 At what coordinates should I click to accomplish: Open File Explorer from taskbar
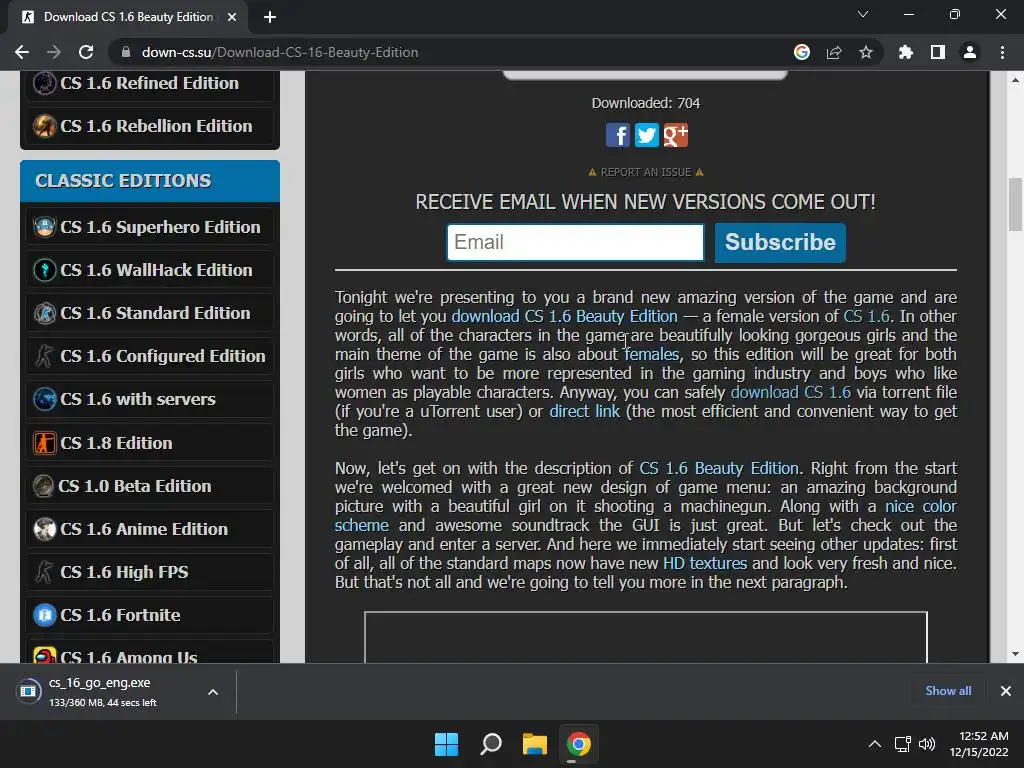pos(534,744)
